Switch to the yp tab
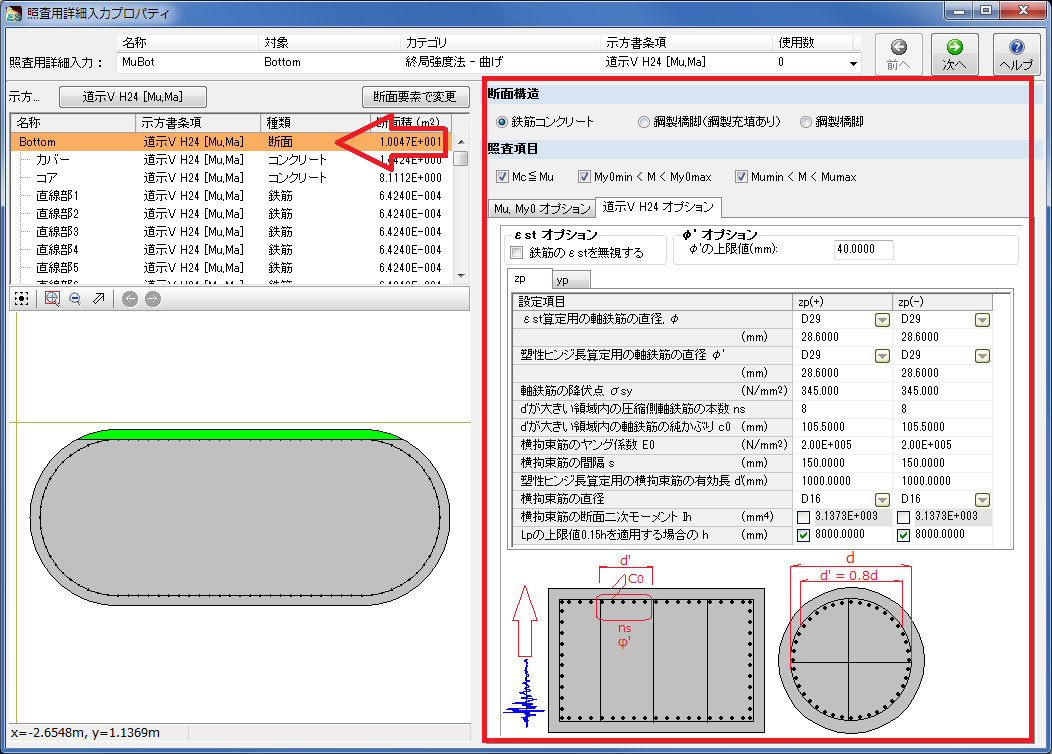Screen dimensions: 1052x754 point(572,279)
